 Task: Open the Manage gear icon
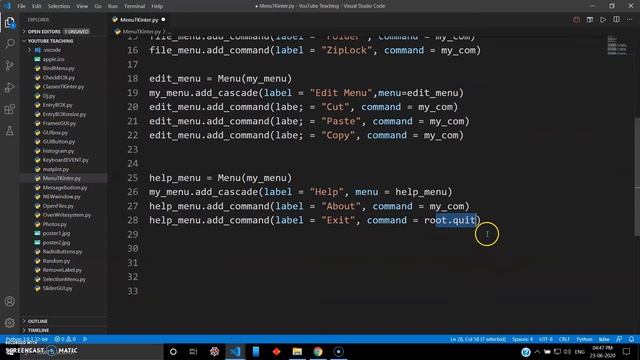10,323
